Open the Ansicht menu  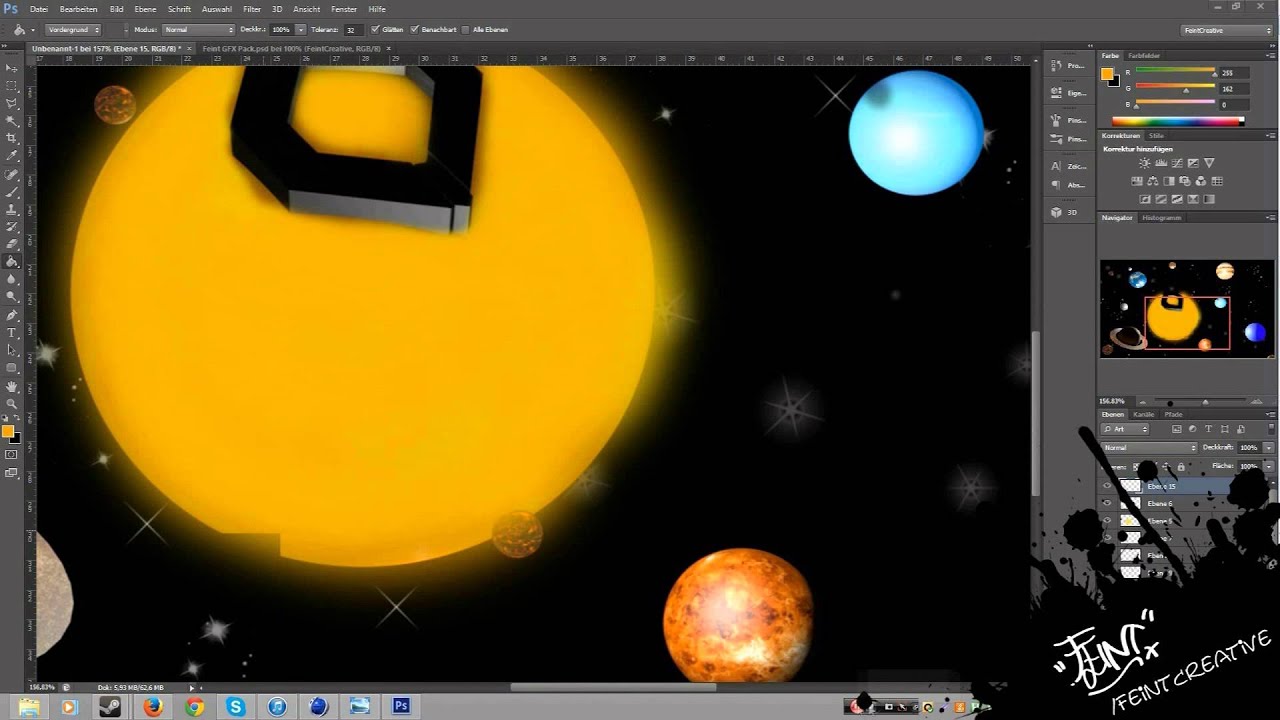(307, 9)
